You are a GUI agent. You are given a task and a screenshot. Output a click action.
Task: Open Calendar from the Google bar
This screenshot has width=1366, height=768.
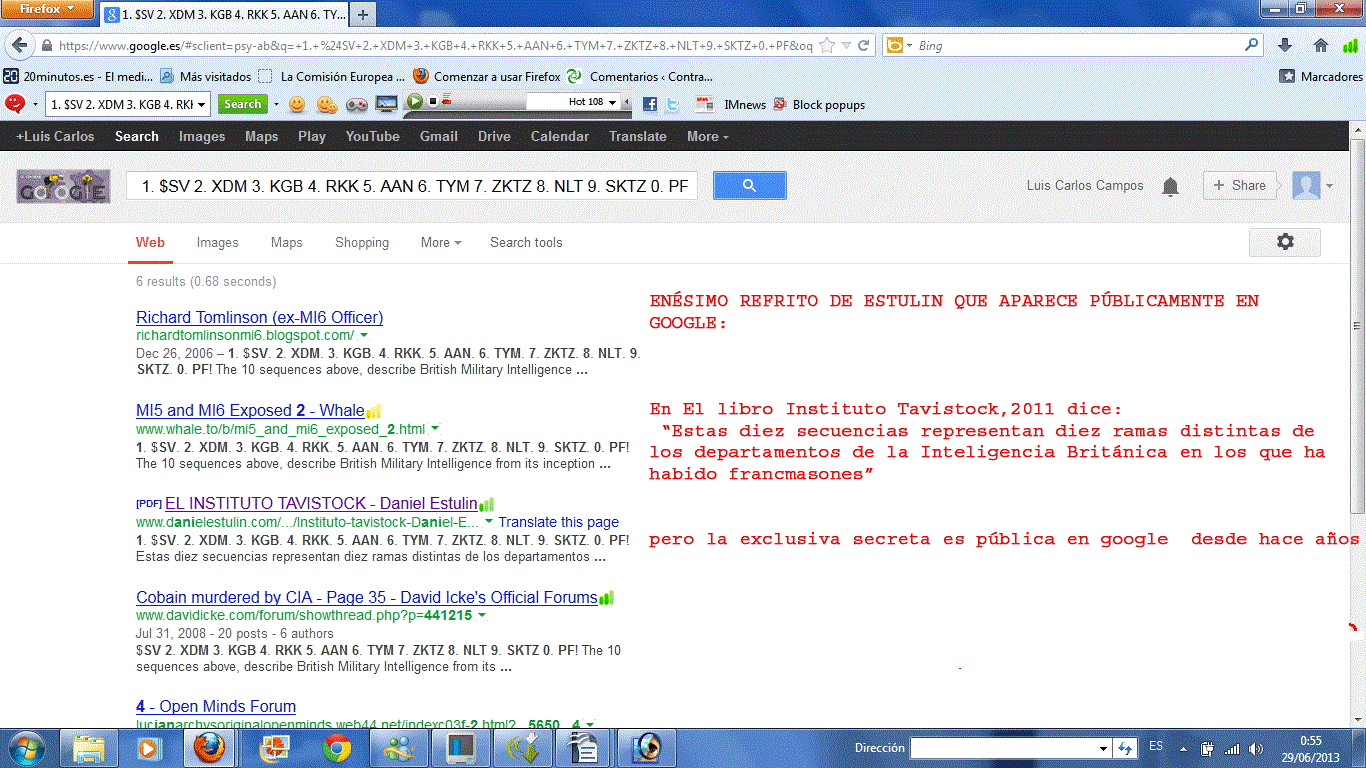[x=560, y=137]
